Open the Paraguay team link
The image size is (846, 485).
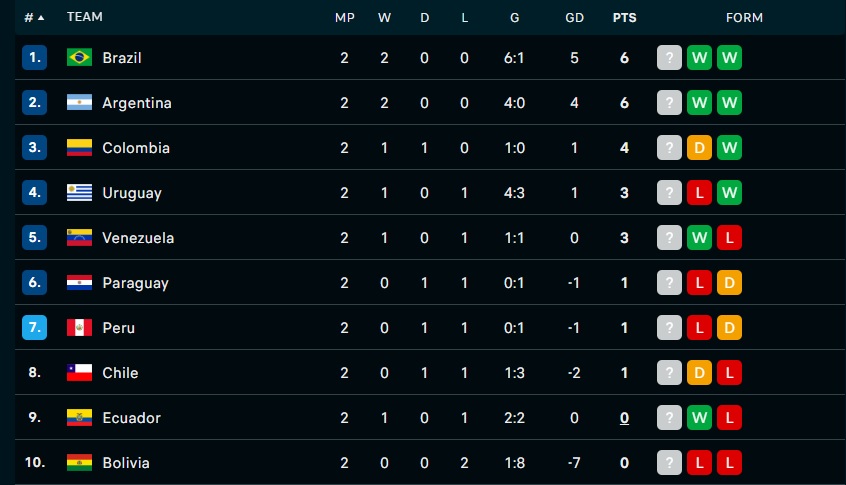pos(135,283)
